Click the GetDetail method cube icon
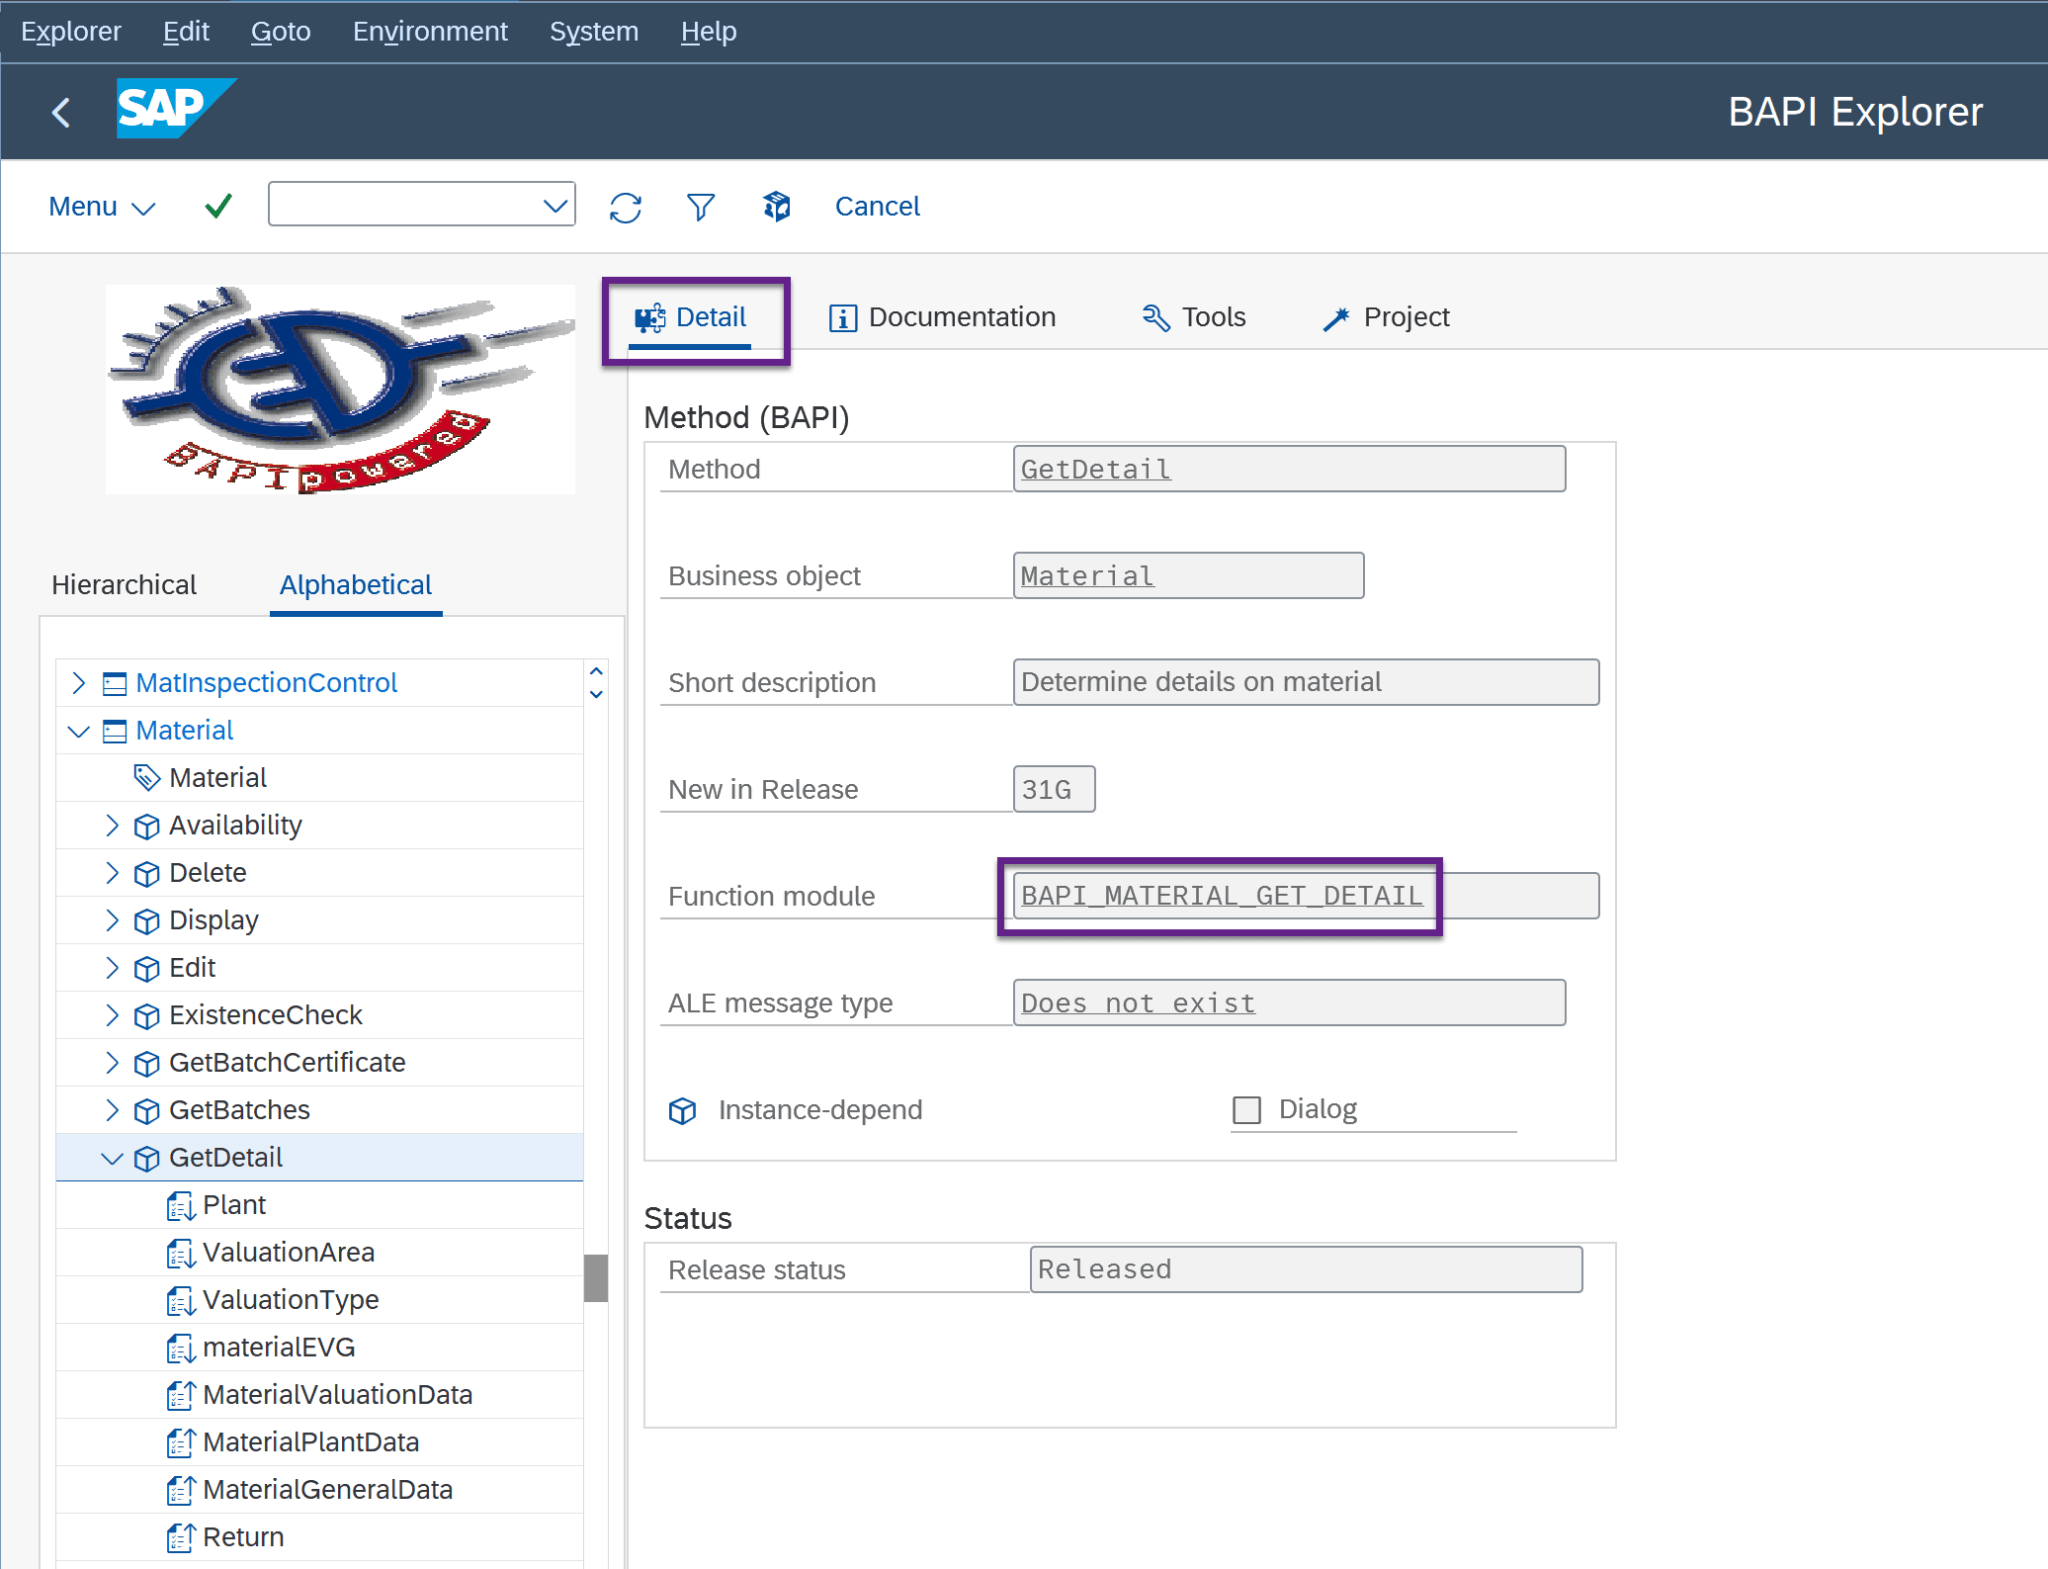Viewport: 2048px width, 1569px height. pos(145,1157)
